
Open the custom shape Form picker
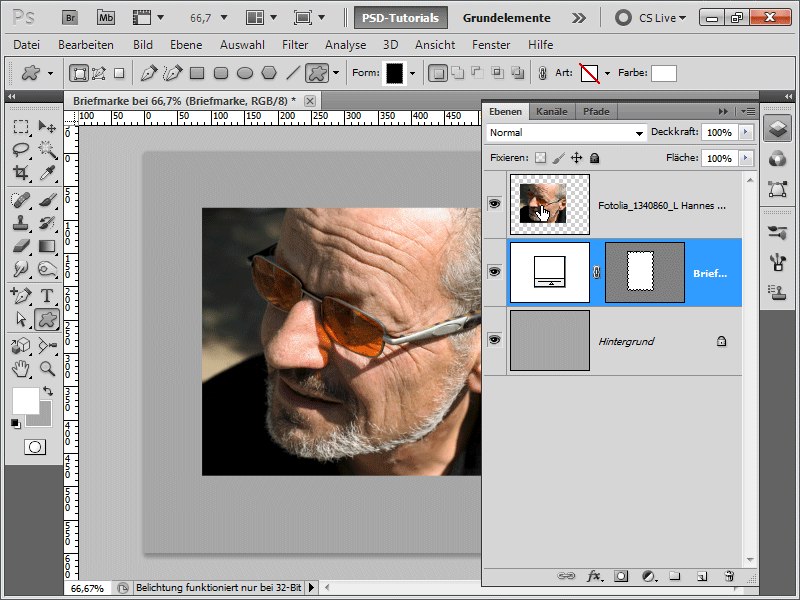[x=412, y=73]
